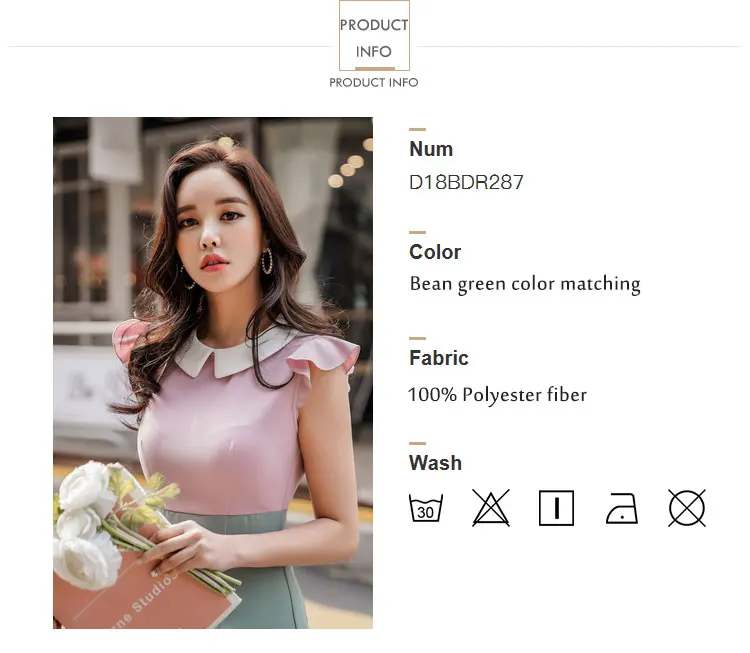750x653 pixels.
Task: Click the Fabric heading
Action: [439, 358]
